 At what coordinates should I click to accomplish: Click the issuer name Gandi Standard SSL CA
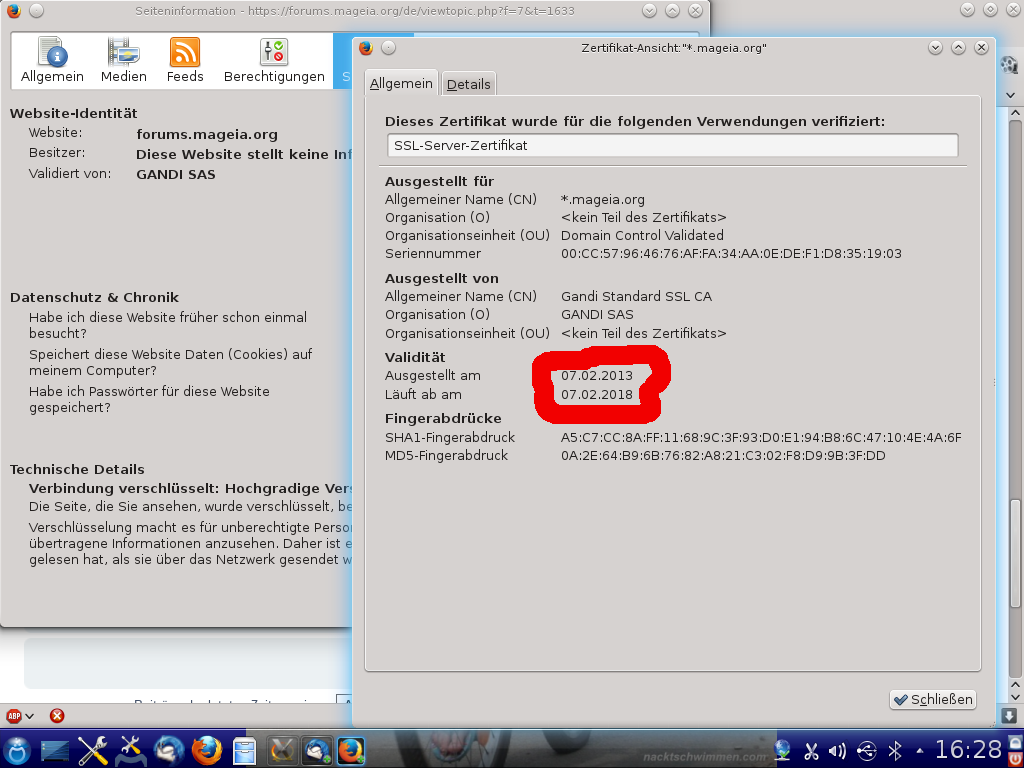point(636,296)
